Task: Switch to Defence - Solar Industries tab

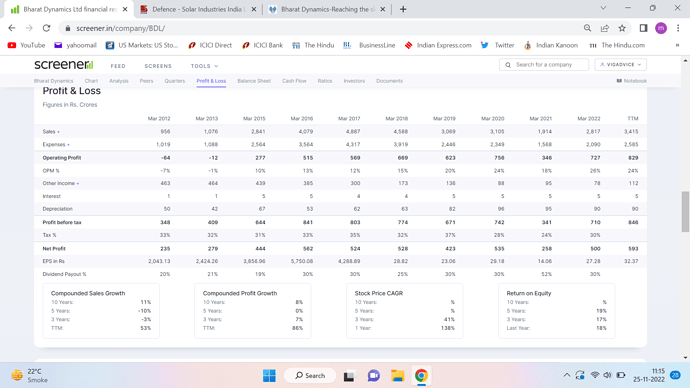Action: [198, 9]
